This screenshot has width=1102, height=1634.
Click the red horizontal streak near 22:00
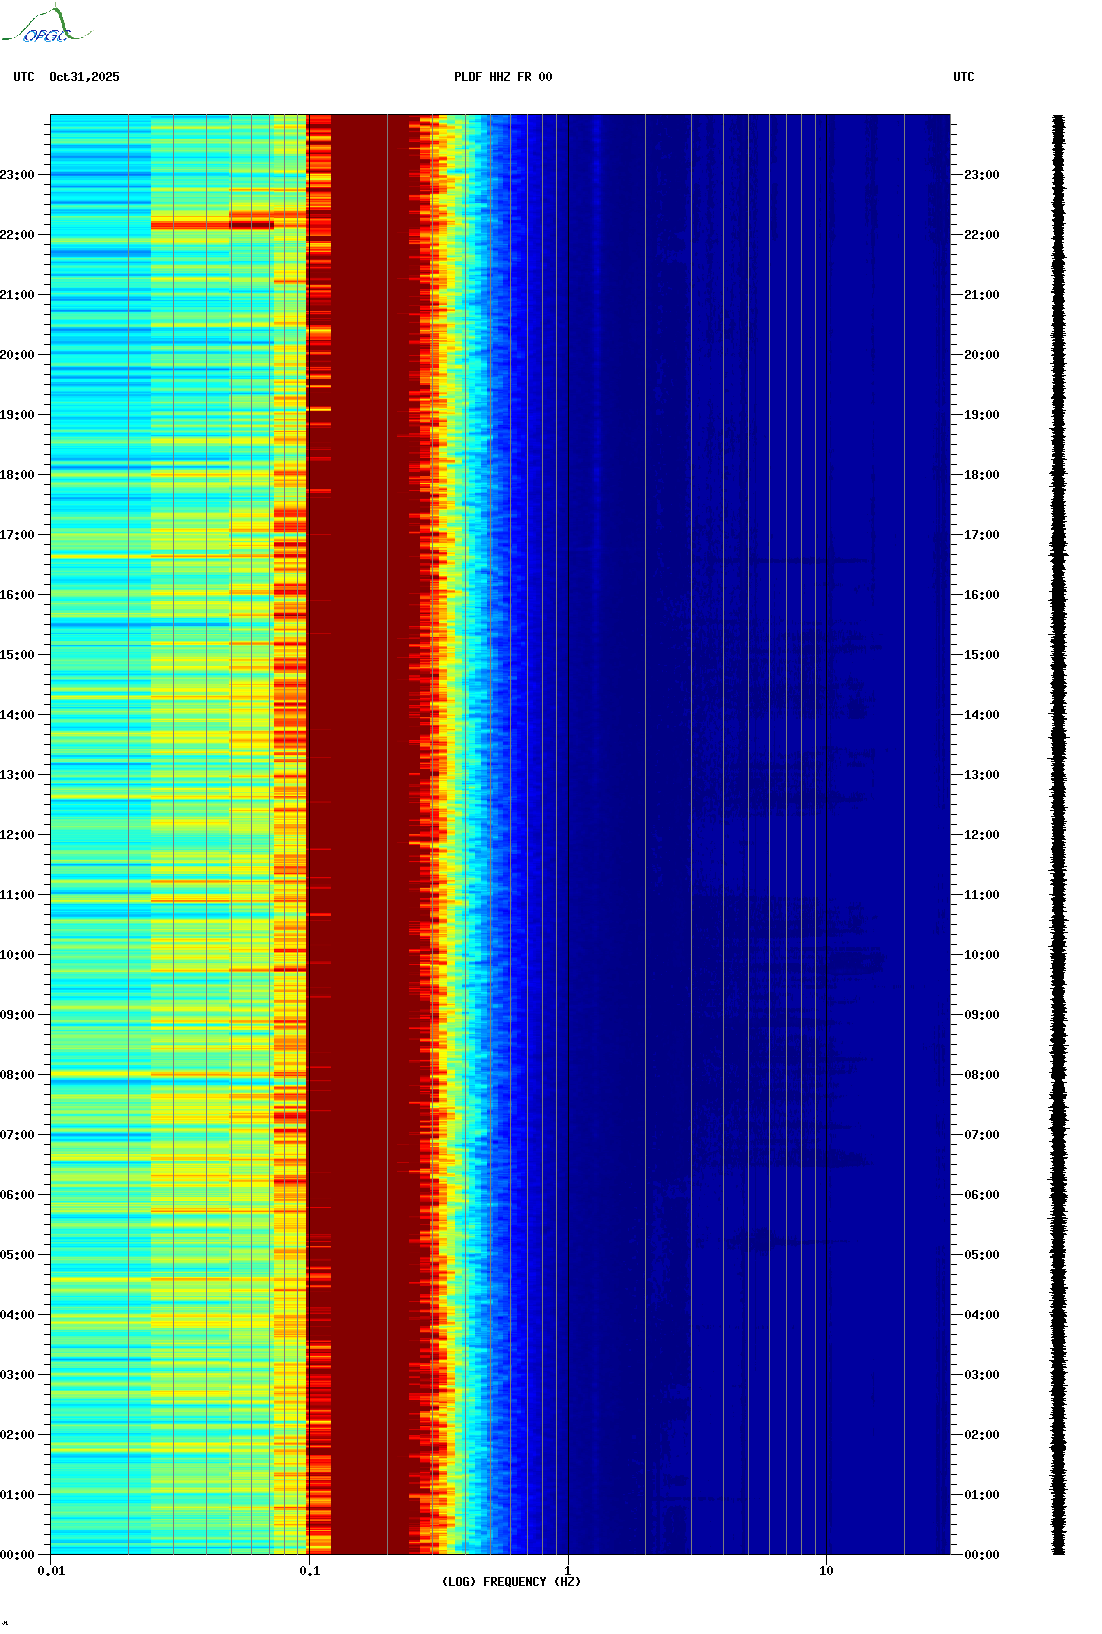point(212,225)
